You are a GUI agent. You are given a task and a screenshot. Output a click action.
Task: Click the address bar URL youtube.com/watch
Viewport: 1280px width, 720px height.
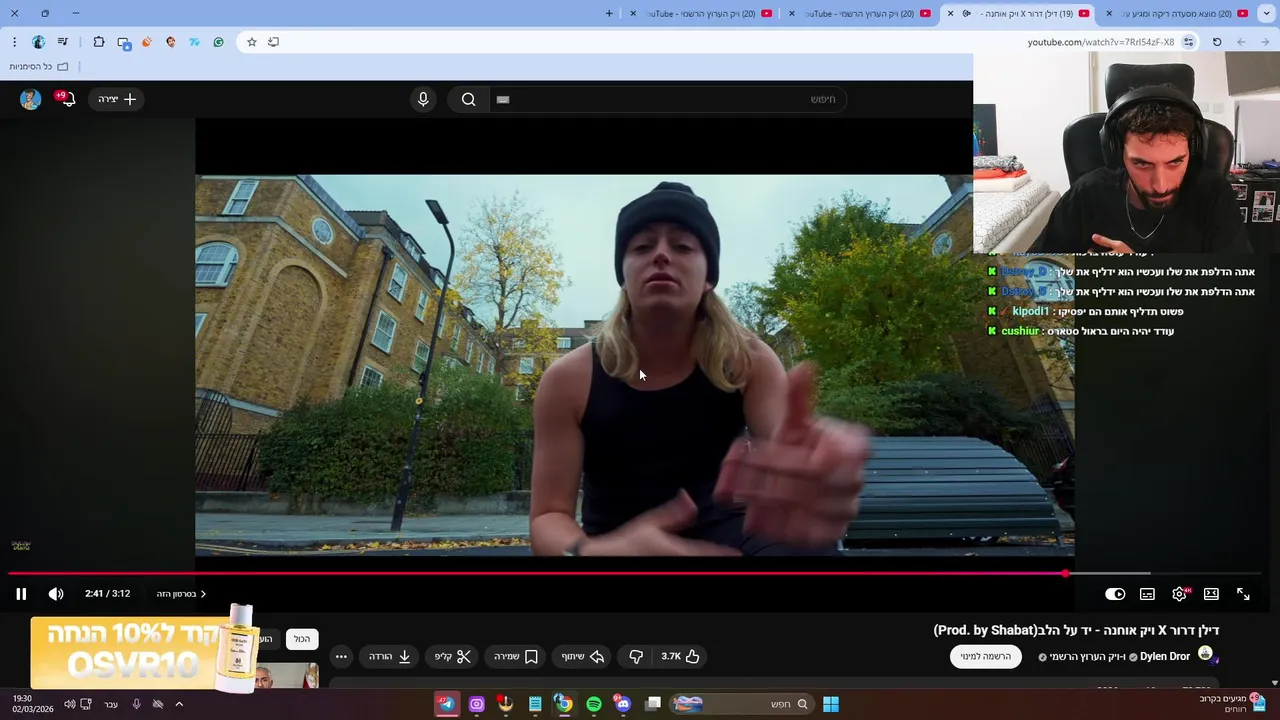pos(1101,42)
